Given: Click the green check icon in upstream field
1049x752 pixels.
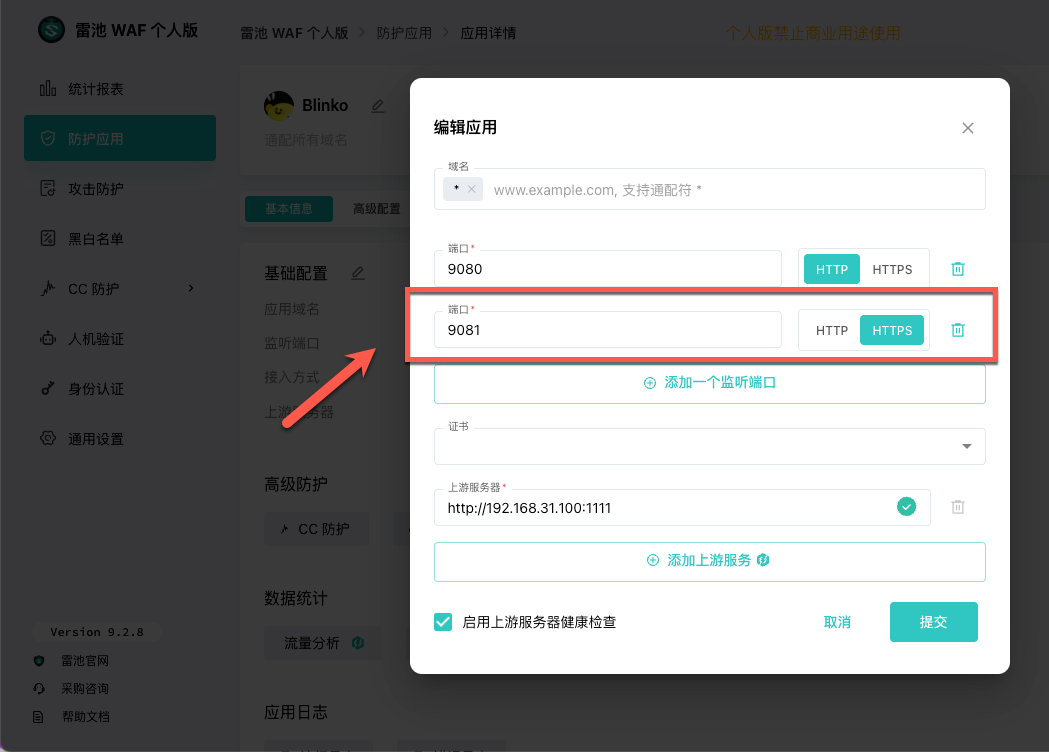Looking at the screenshot, I should click(906, 506).
